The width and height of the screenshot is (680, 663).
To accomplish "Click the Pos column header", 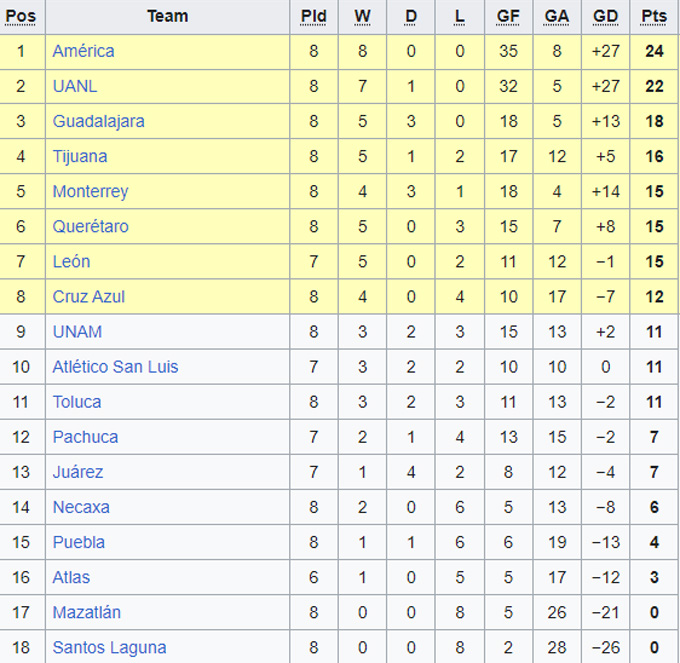I will (21, 16).
